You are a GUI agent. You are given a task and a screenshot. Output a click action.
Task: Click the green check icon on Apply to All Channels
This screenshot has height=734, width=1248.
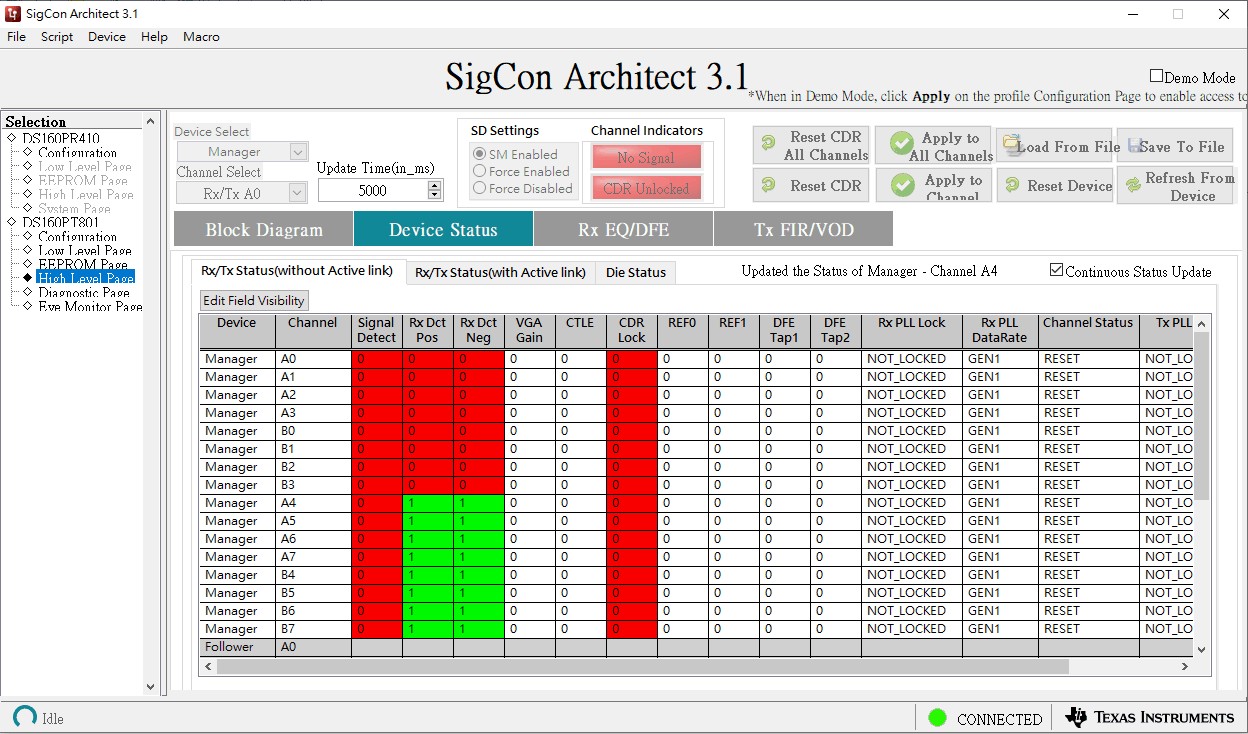coord(902,144)
